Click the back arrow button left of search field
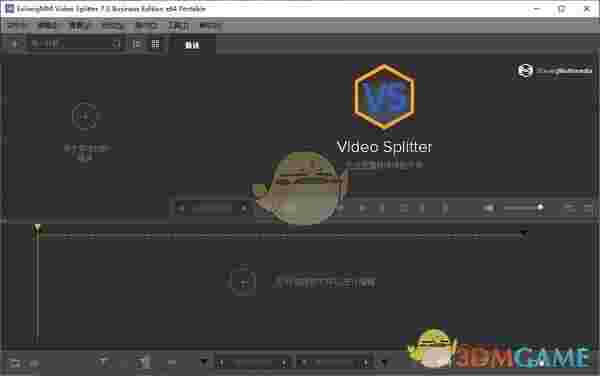Image resolution: width=600 pixels, height=376 pixels. 16,44
